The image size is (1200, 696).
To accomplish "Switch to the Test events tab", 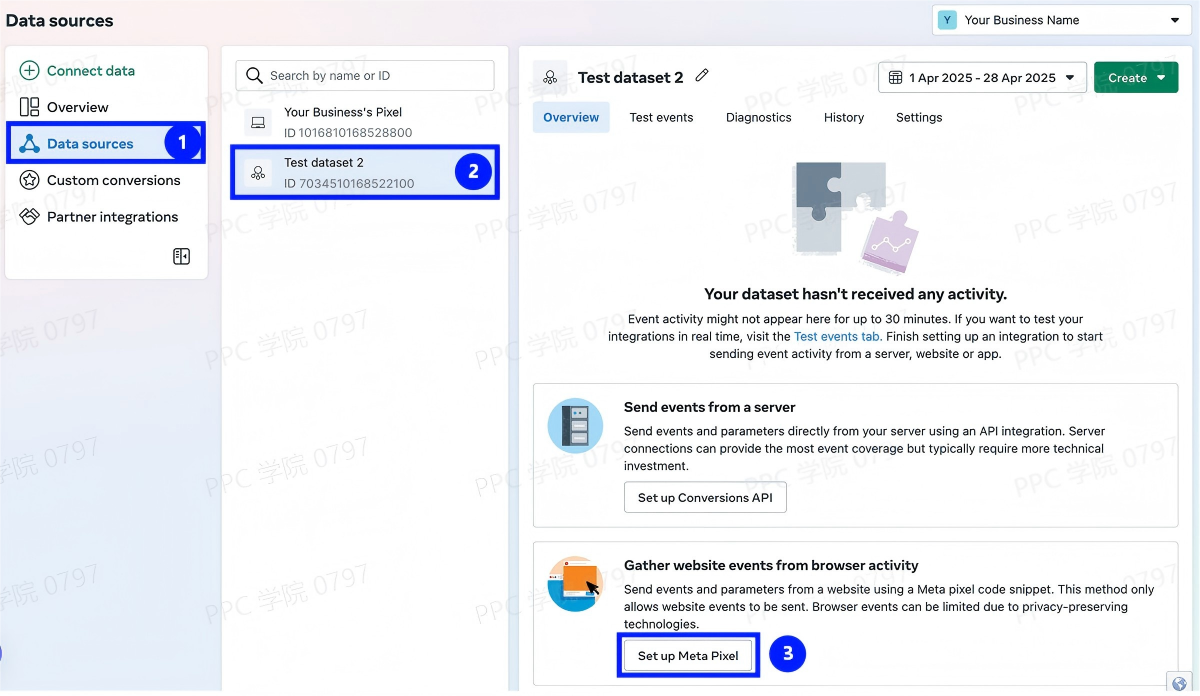I will pyautogui.click(x=661, y=117).
